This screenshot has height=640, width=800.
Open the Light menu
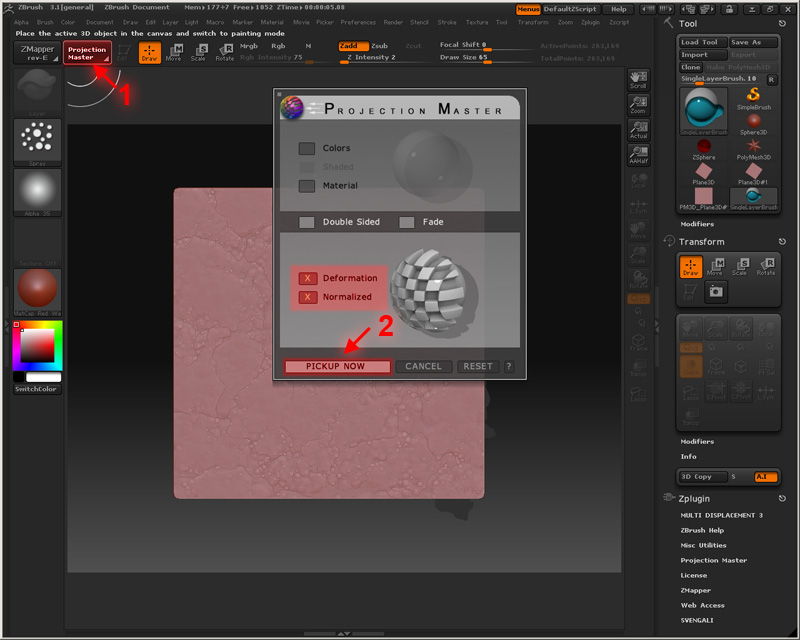[x=191, y=22]
